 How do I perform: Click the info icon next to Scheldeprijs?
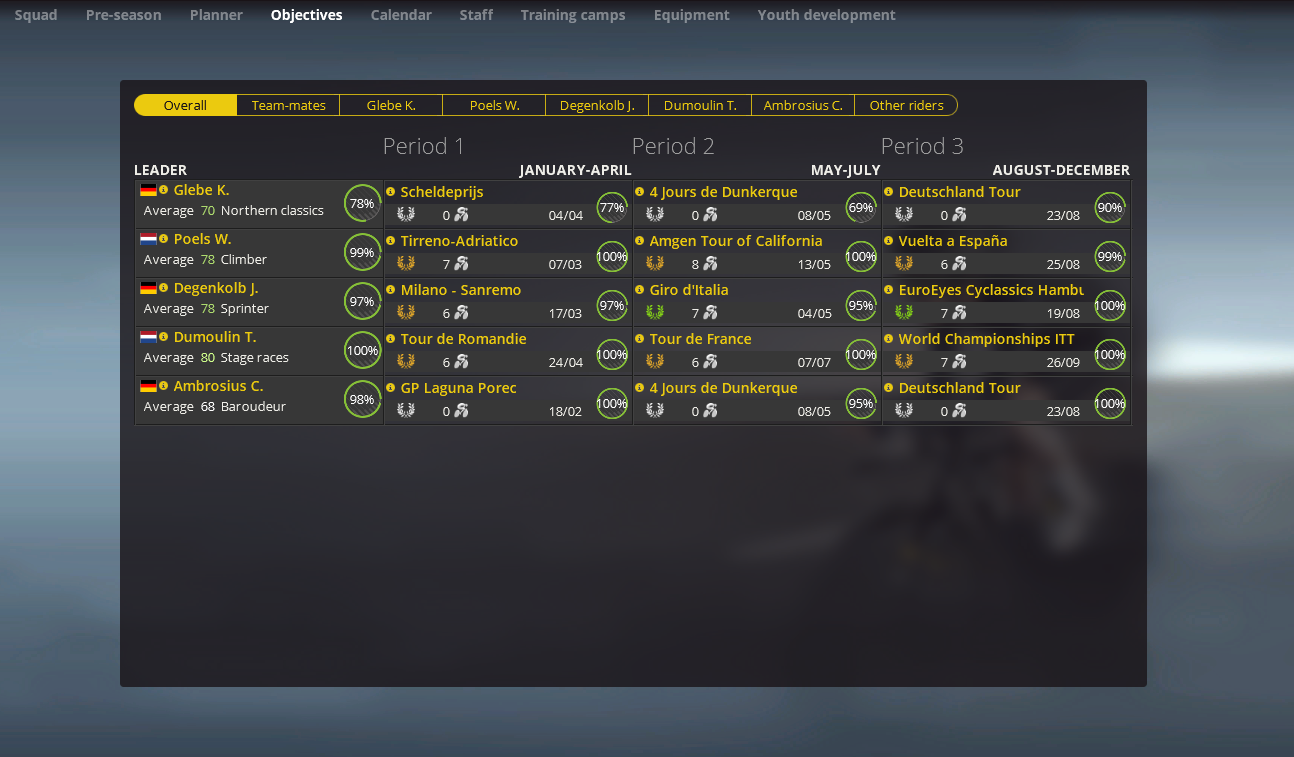point(390,192)
